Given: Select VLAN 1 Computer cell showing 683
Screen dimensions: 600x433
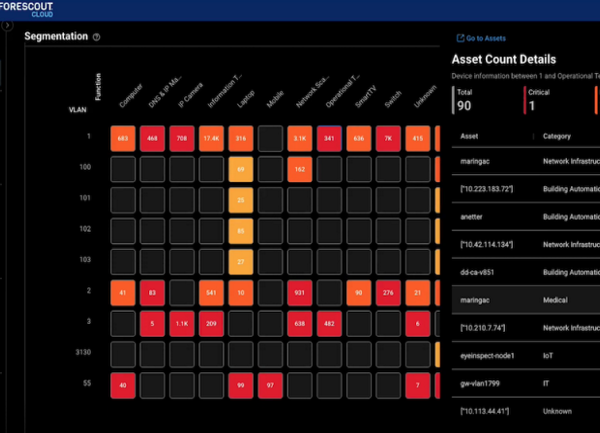Looking at the screenshot, I should [x=122, y=137].
